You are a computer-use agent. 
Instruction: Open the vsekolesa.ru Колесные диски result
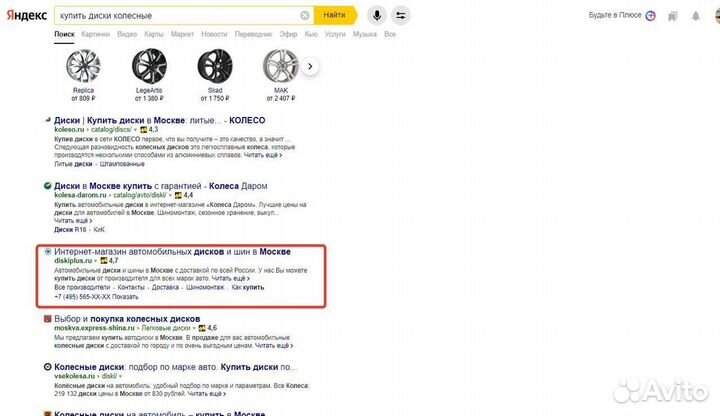(175, 367)
